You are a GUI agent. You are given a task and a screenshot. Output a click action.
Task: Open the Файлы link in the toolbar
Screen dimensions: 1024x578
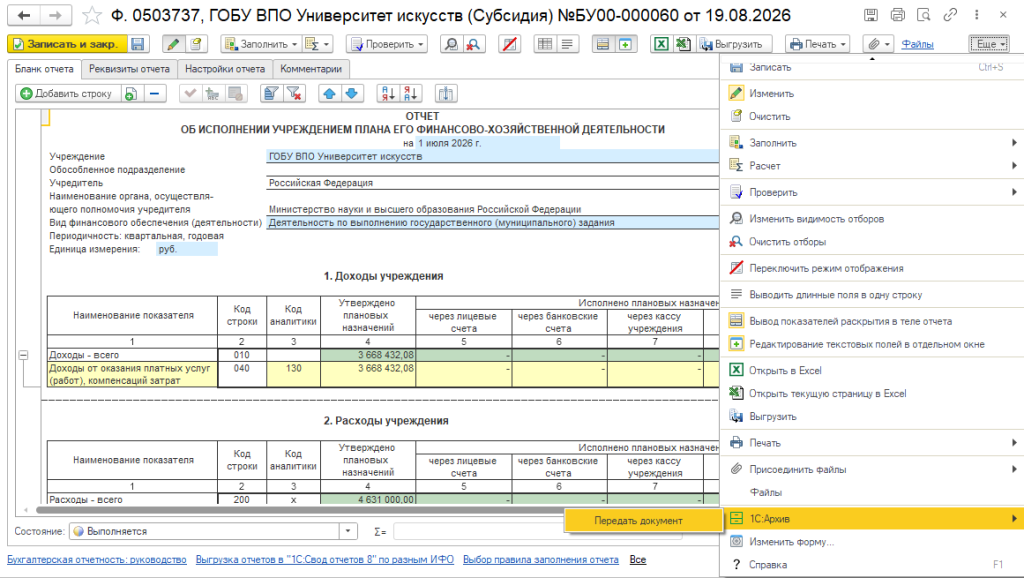(917, 44)
